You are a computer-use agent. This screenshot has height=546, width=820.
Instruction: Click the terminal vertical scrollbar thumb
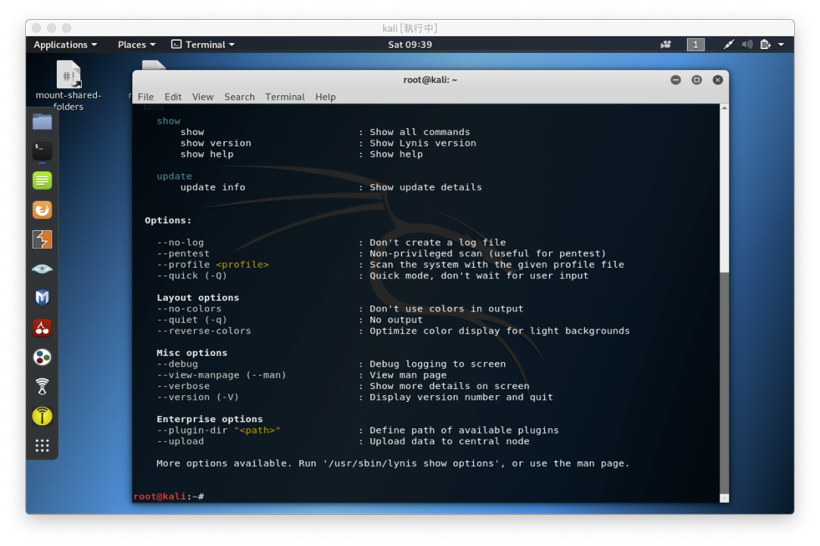724,383
